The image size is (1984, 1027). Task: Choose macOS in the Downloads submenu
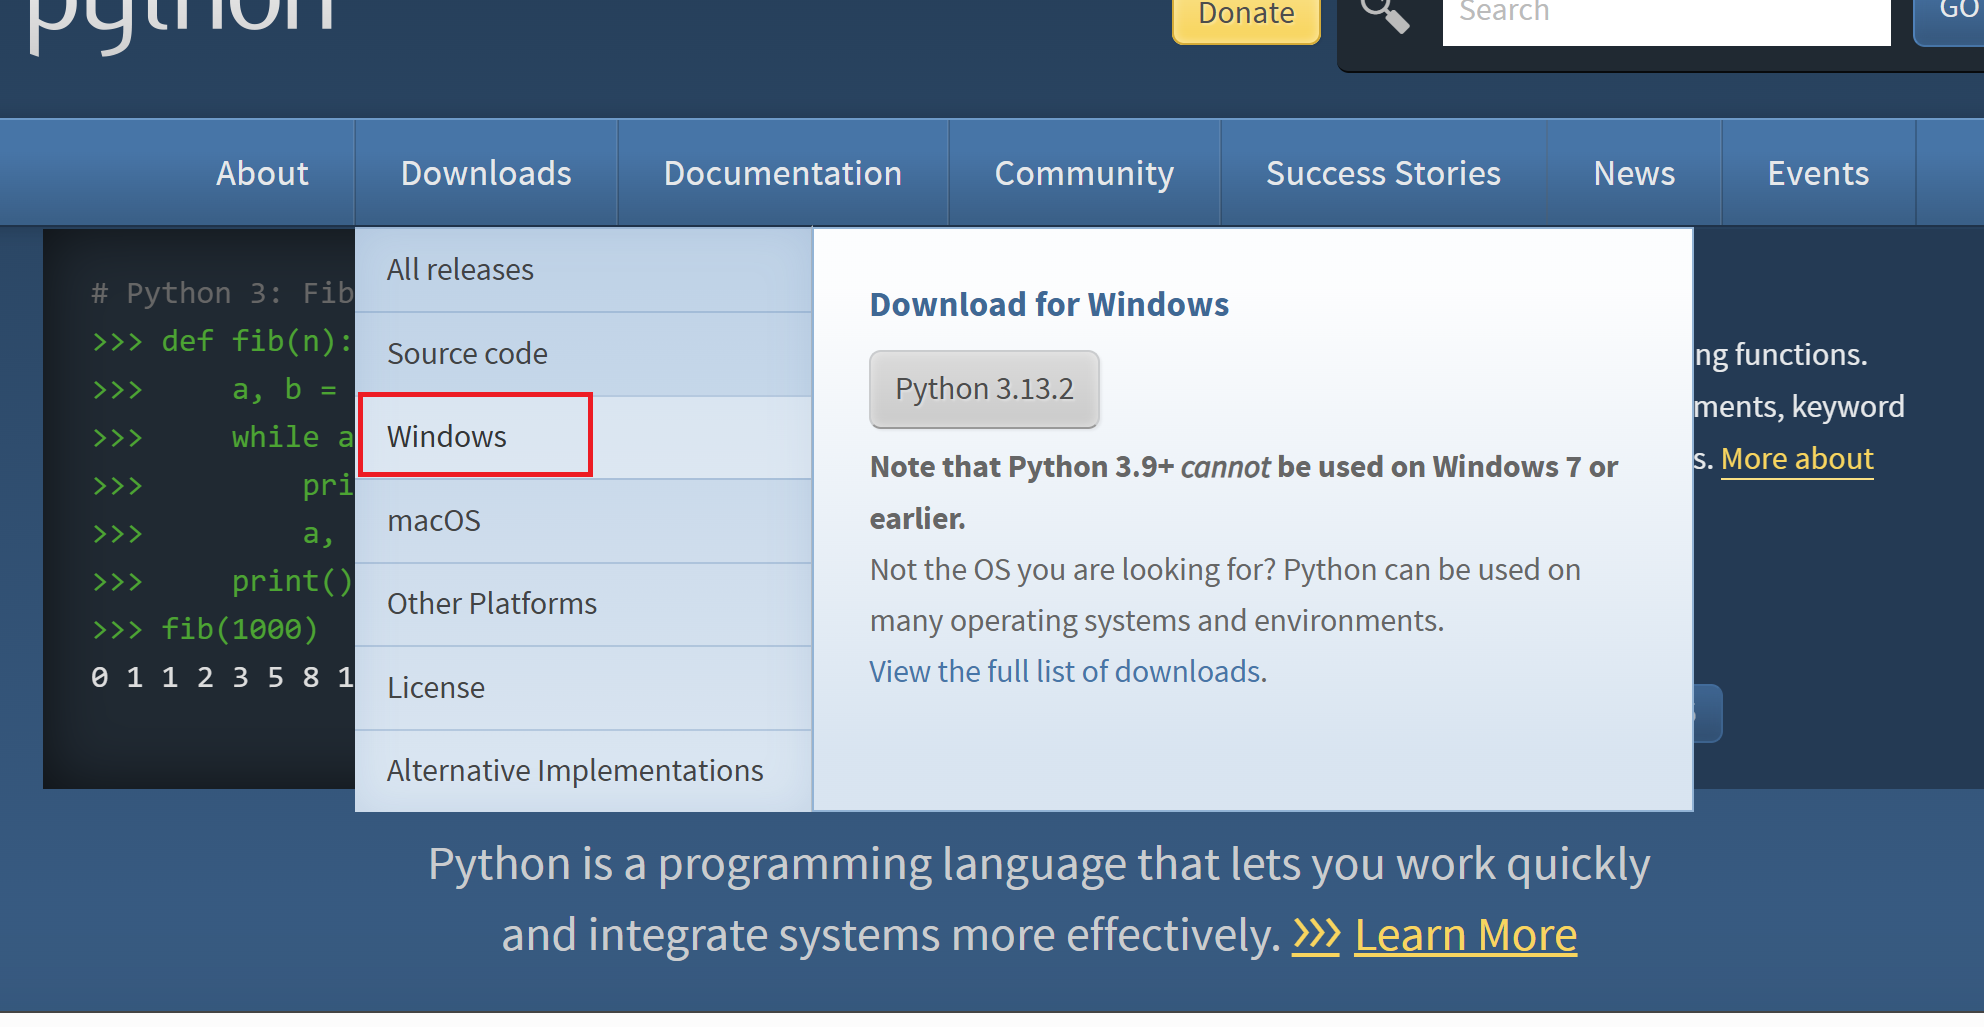tap(583, 521)
